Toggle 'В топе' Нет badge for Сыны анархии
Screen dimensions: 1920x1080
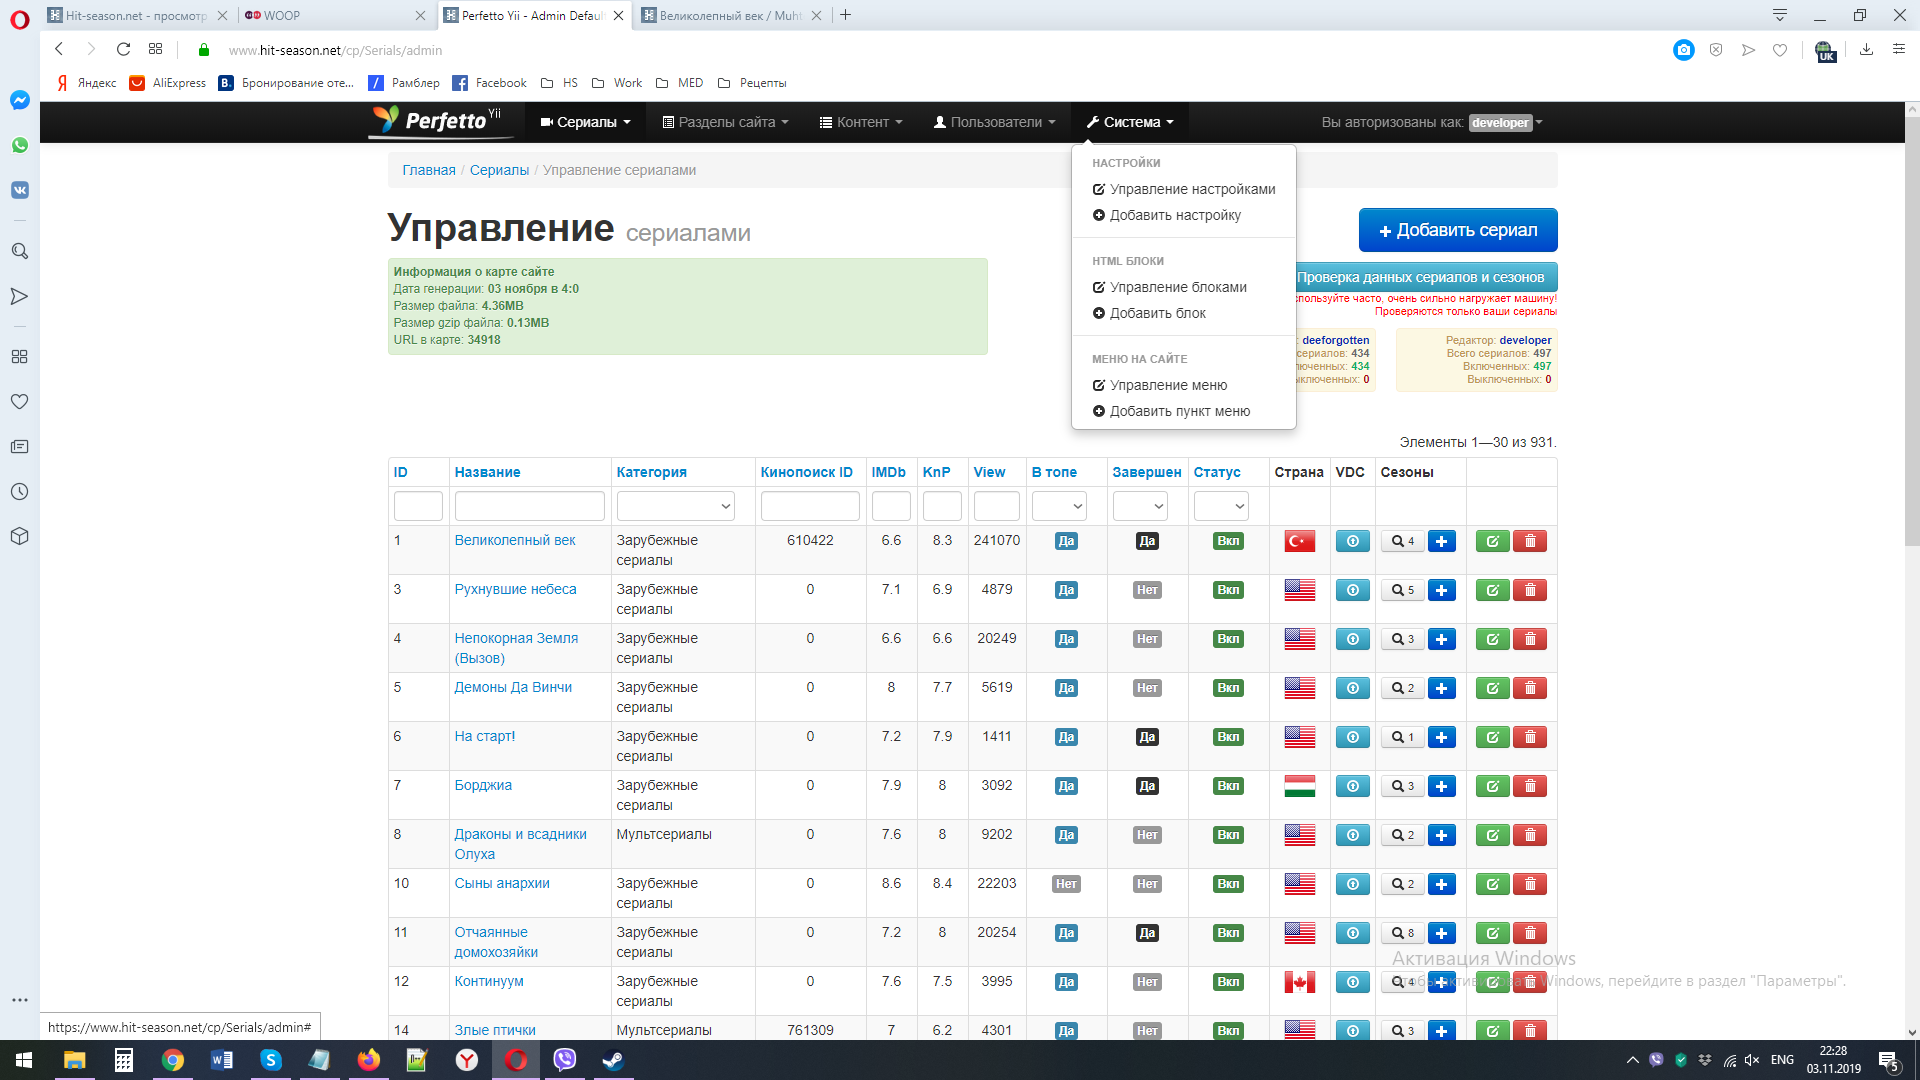pos(1066,884)
